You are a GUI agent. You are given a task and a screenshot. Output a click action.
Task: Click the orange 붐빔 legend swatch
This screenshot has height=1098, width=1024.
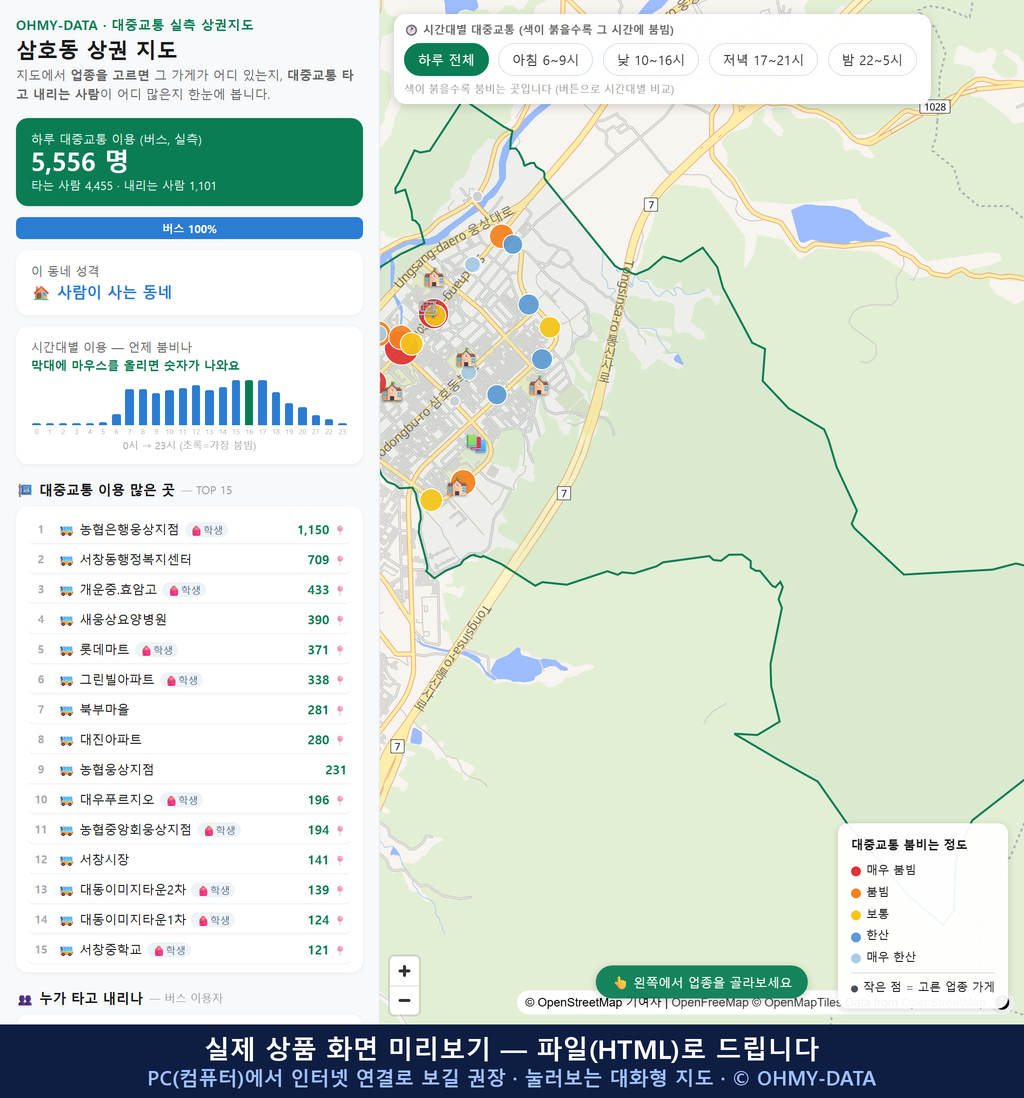pos(855,893)
